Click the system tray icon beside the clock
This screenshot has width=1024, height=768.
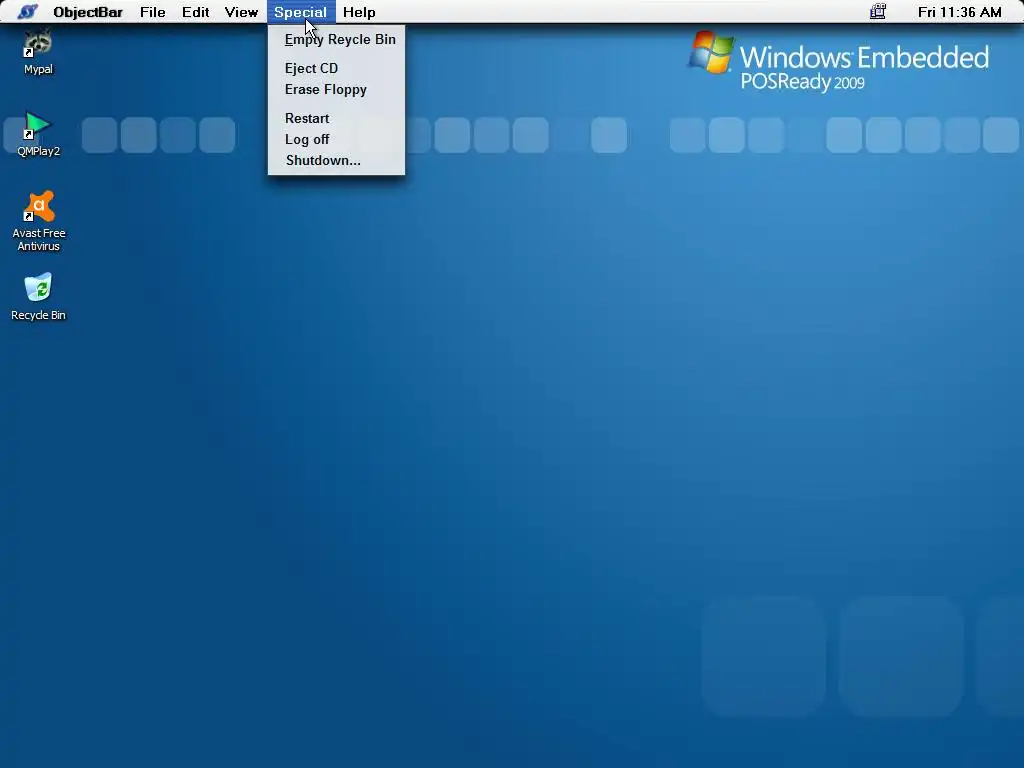pyautogui.click(x=878, y=12)
